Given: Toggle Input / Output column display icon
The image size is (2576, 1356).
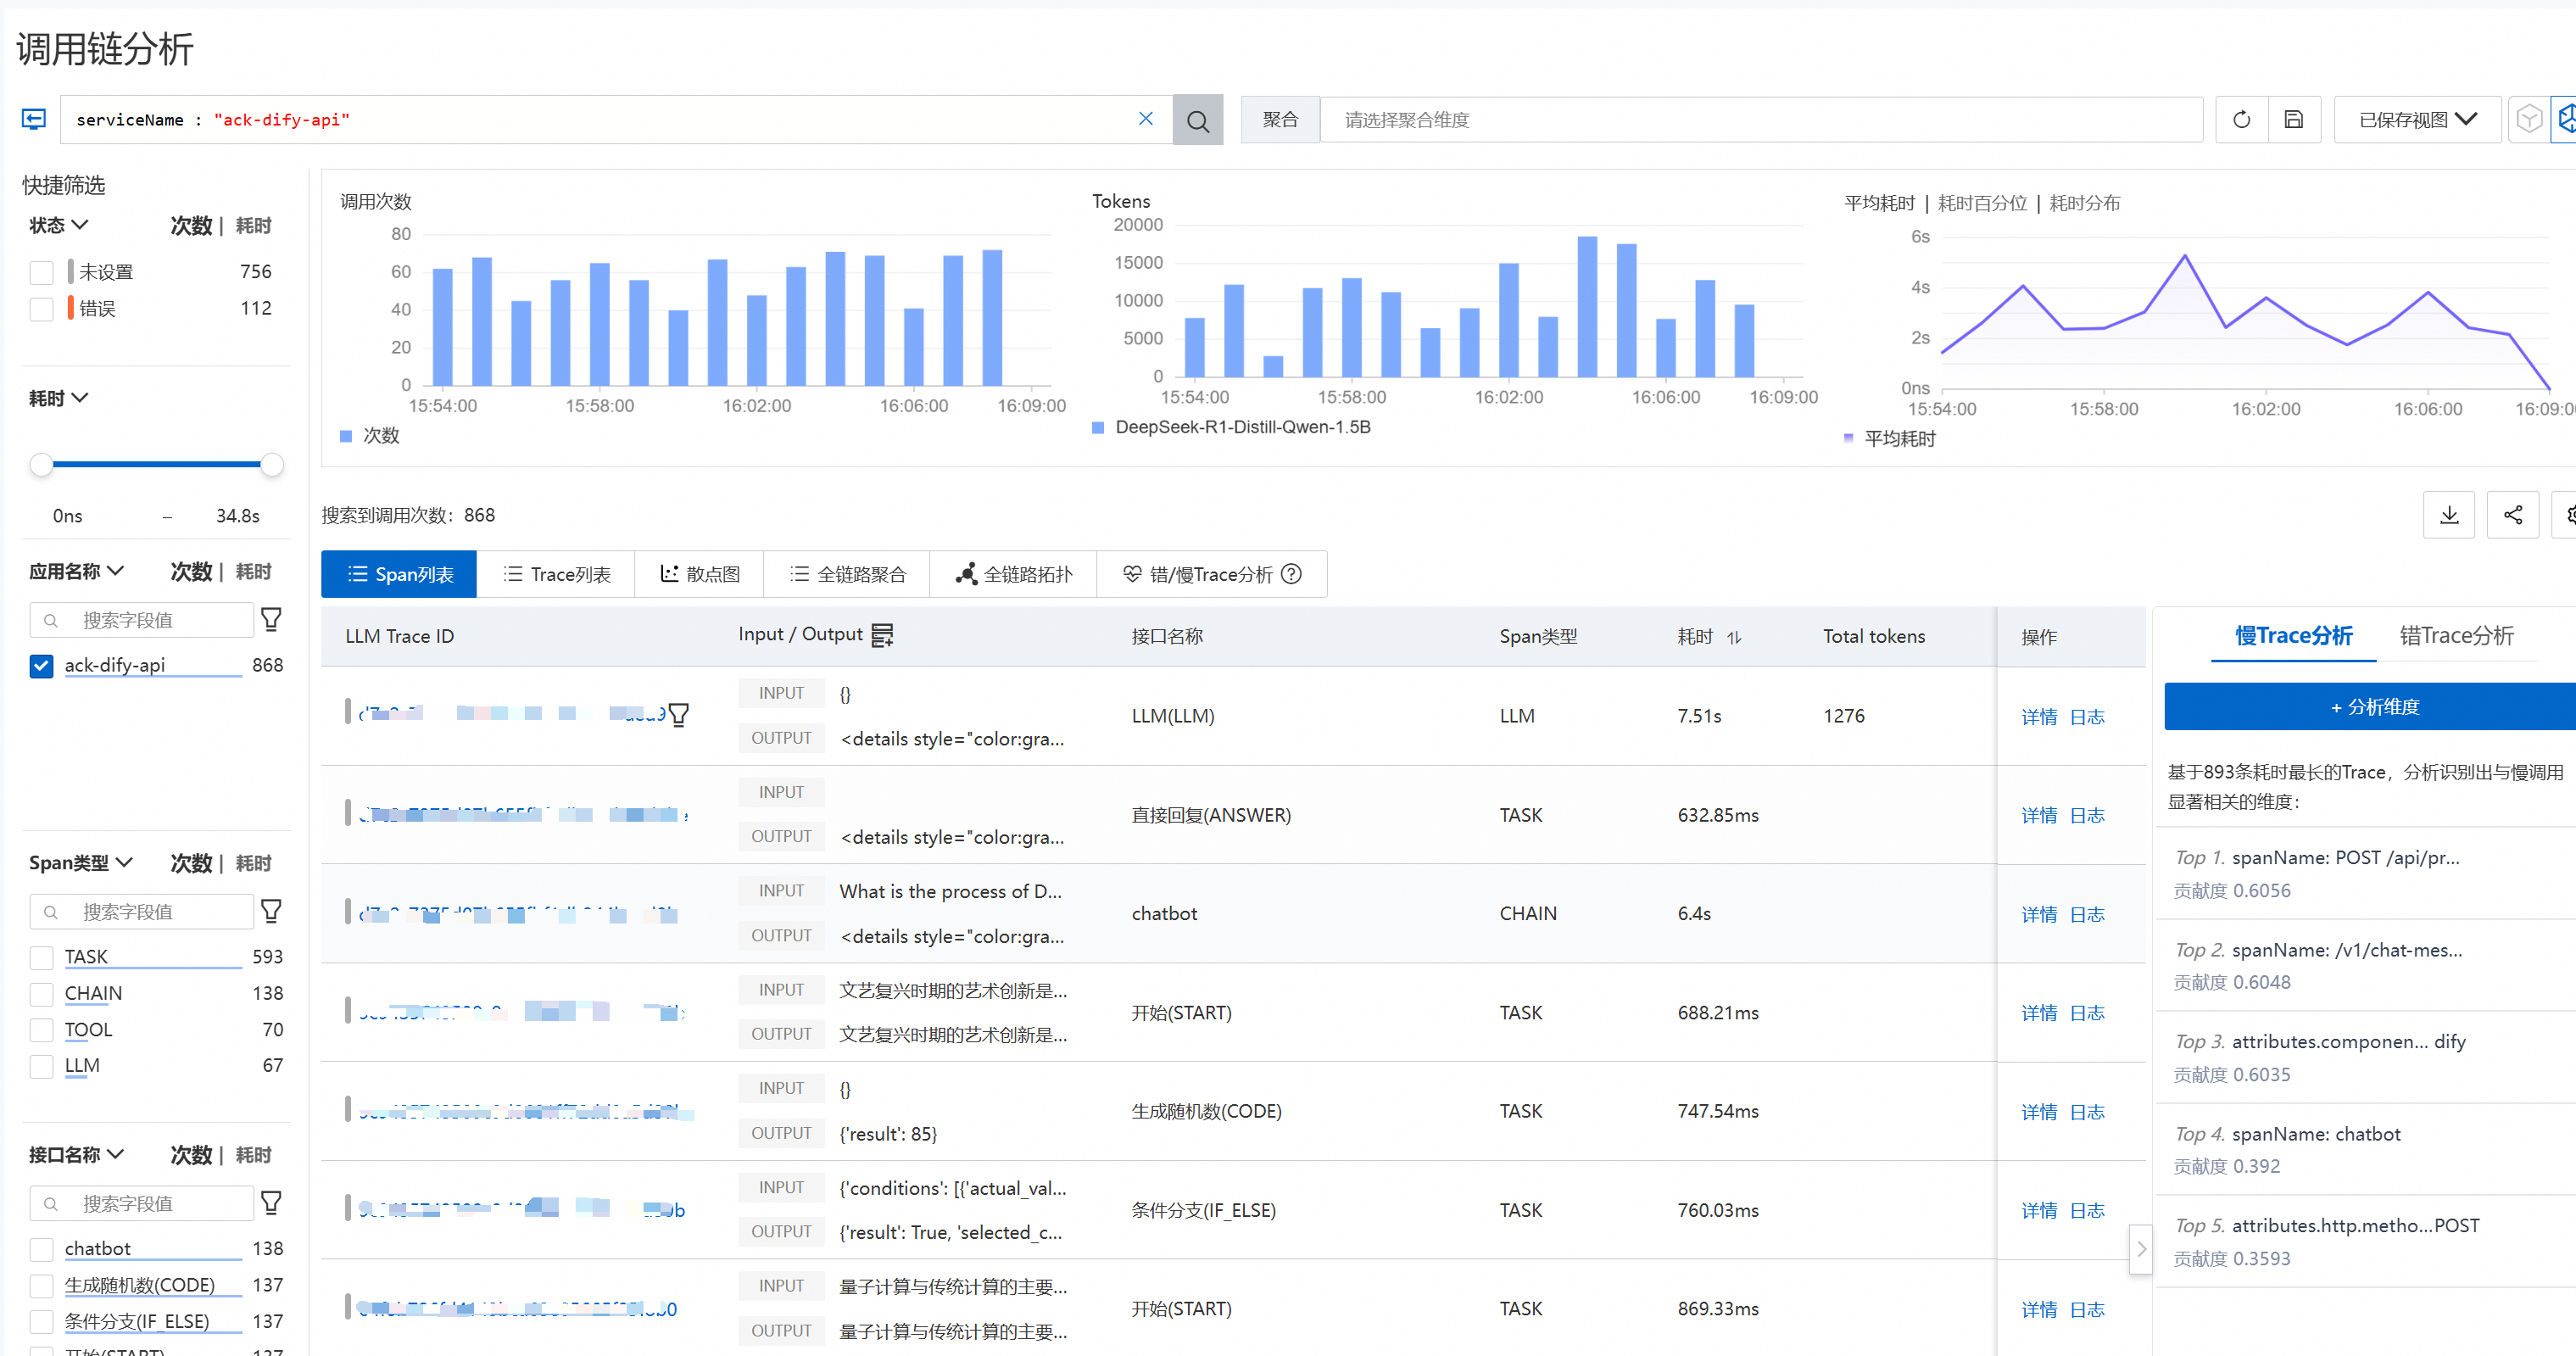Looking at the screenshot, I should point(882,635).
